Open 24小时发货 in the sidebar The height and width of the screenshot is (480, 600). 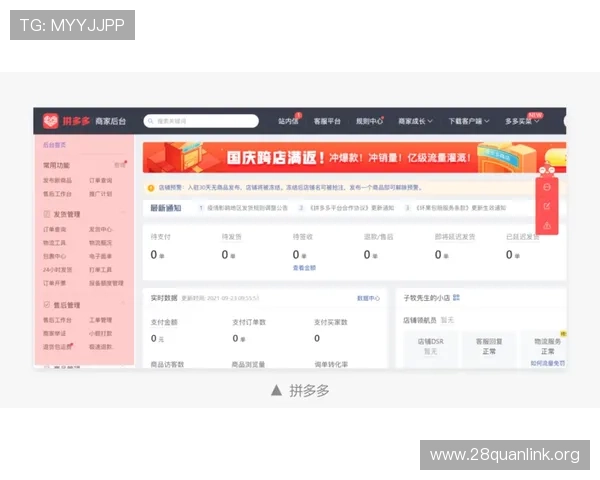pyautogui.click(x=57, y=269)
